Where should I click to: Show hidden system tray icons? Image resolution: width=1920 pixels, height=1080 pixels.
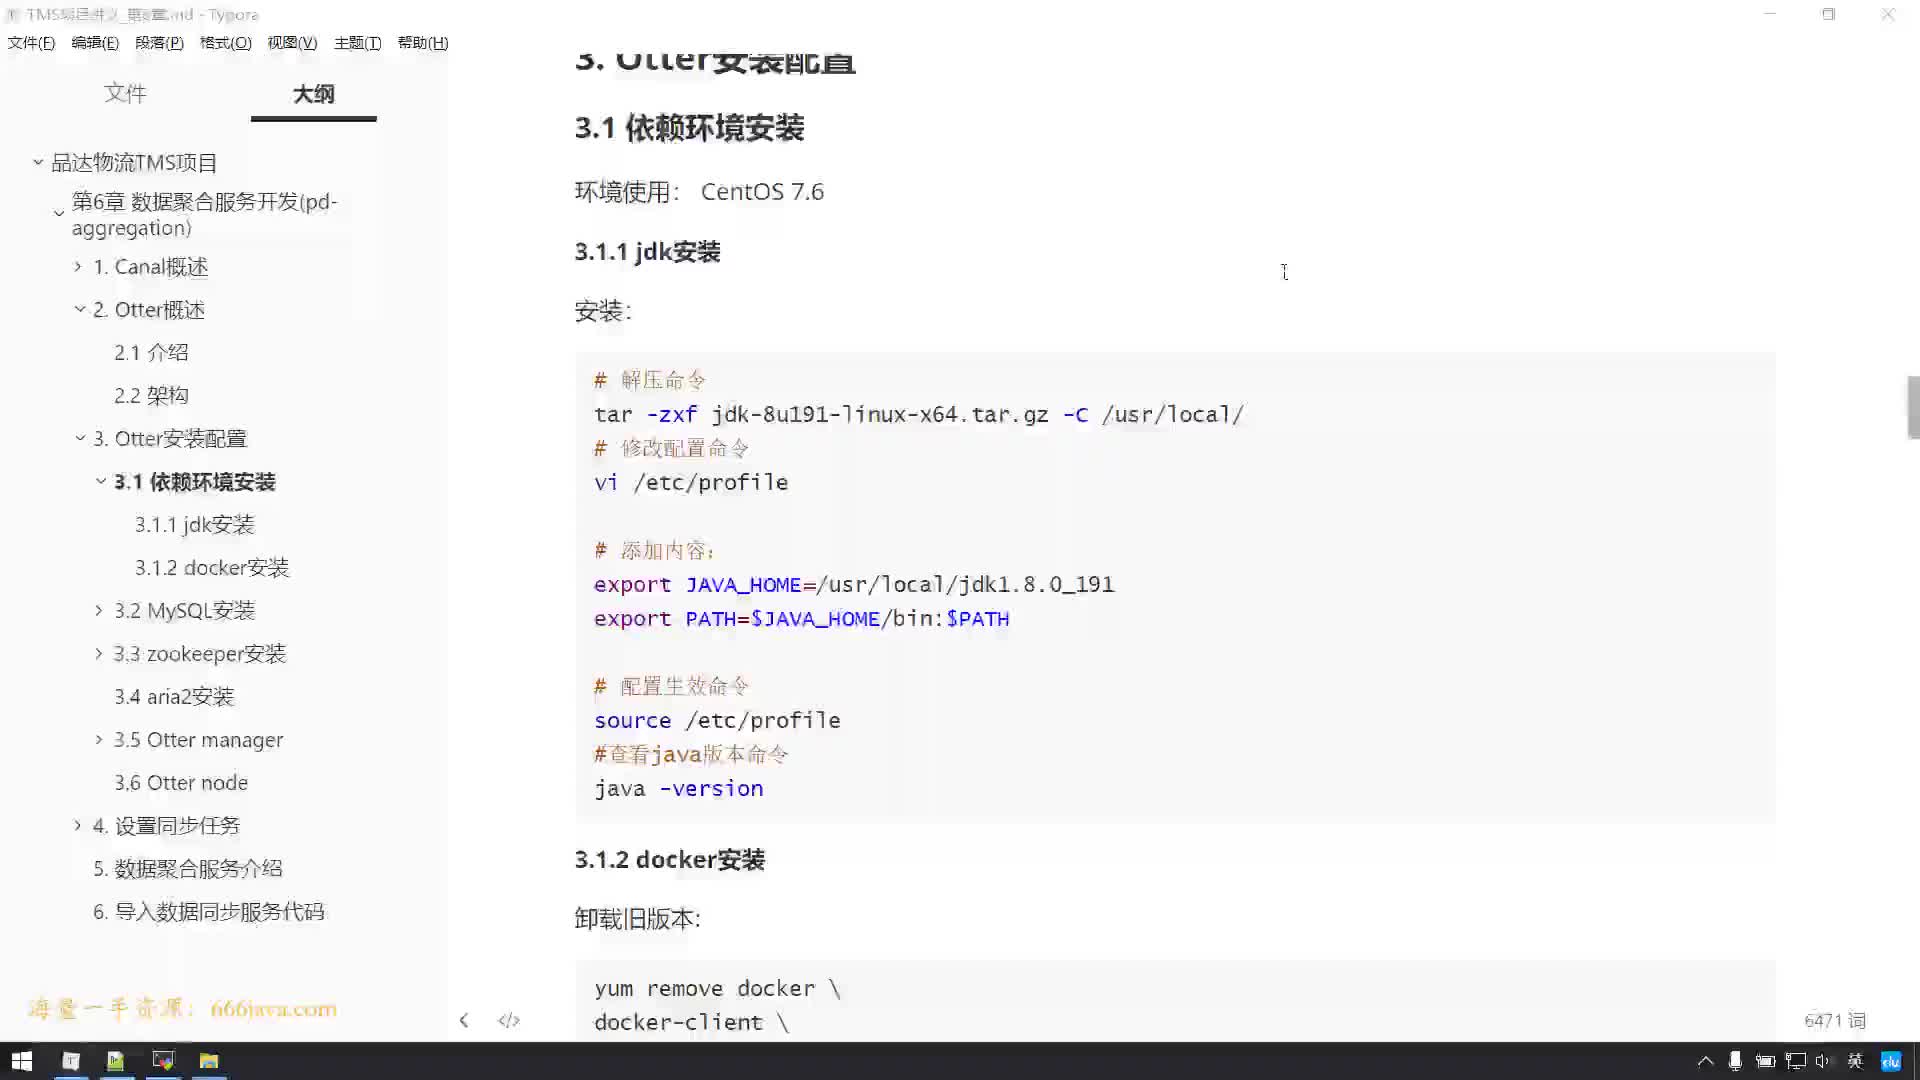point(1706,1061)
